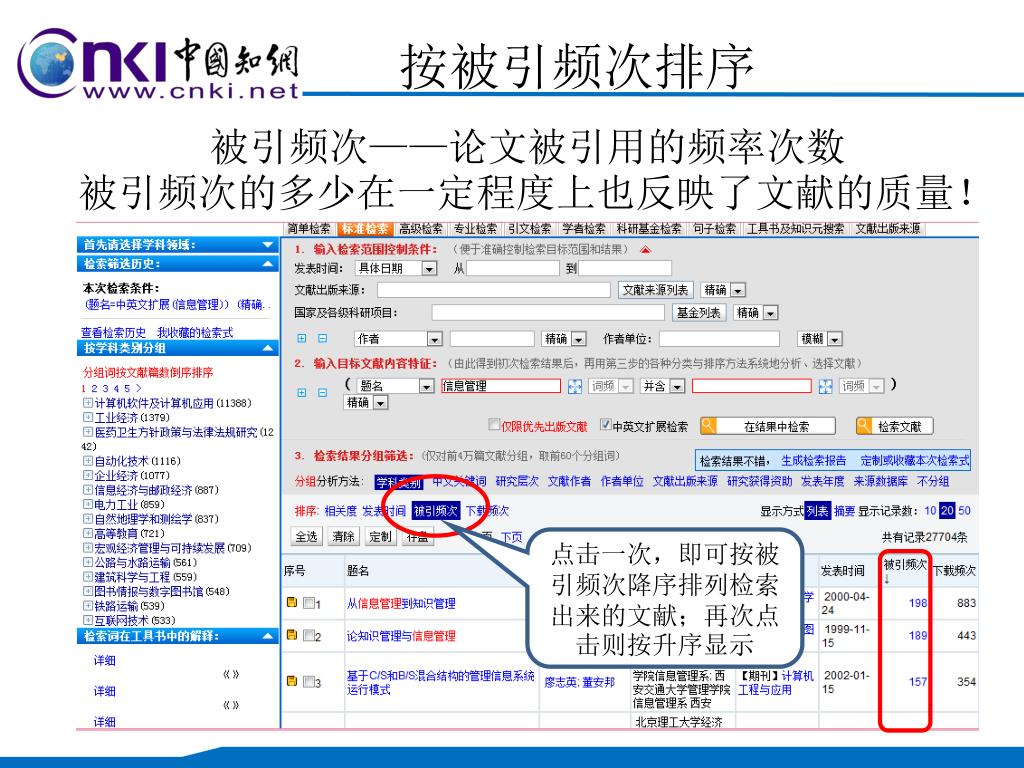Switch to the 高级检索 tab
The height and width of the screenshot is (768, 1024).
(421, 229)
